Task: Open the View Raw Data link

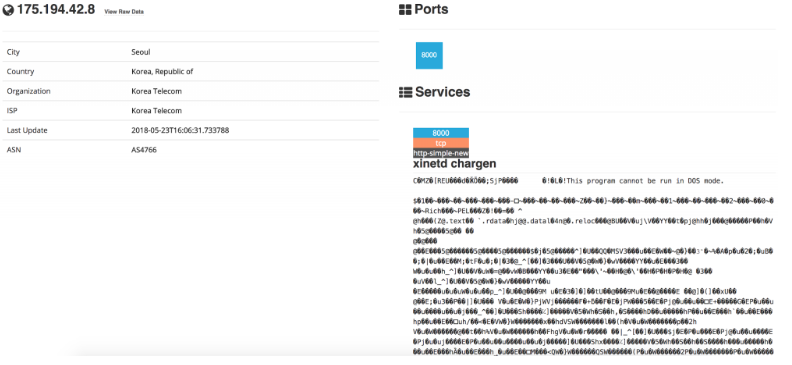Action: coord(124,12)
